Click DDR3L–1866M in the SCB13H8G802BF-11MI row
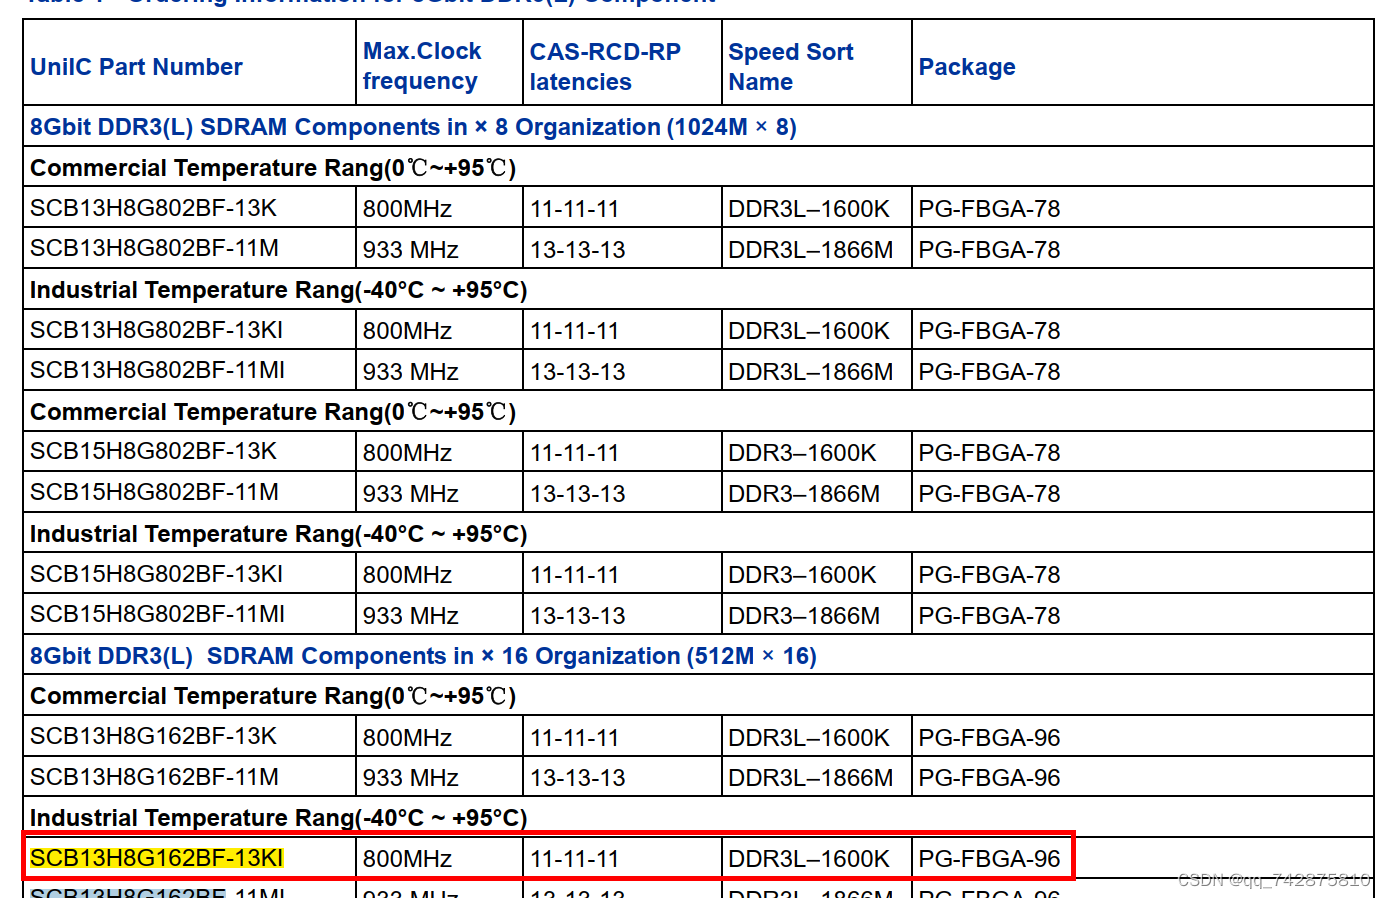This screenshot has width=1386, height=898. [x=810, y=372]
